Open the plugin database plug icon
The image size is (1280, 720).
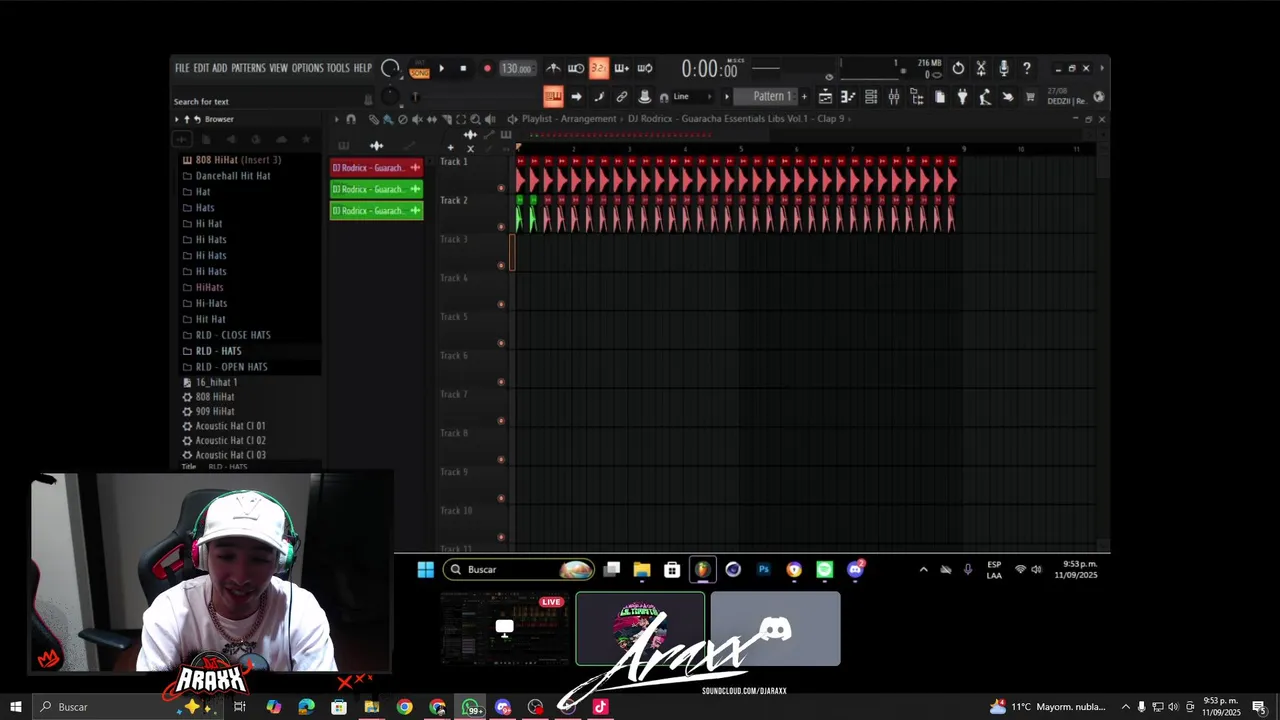point(962,97)
